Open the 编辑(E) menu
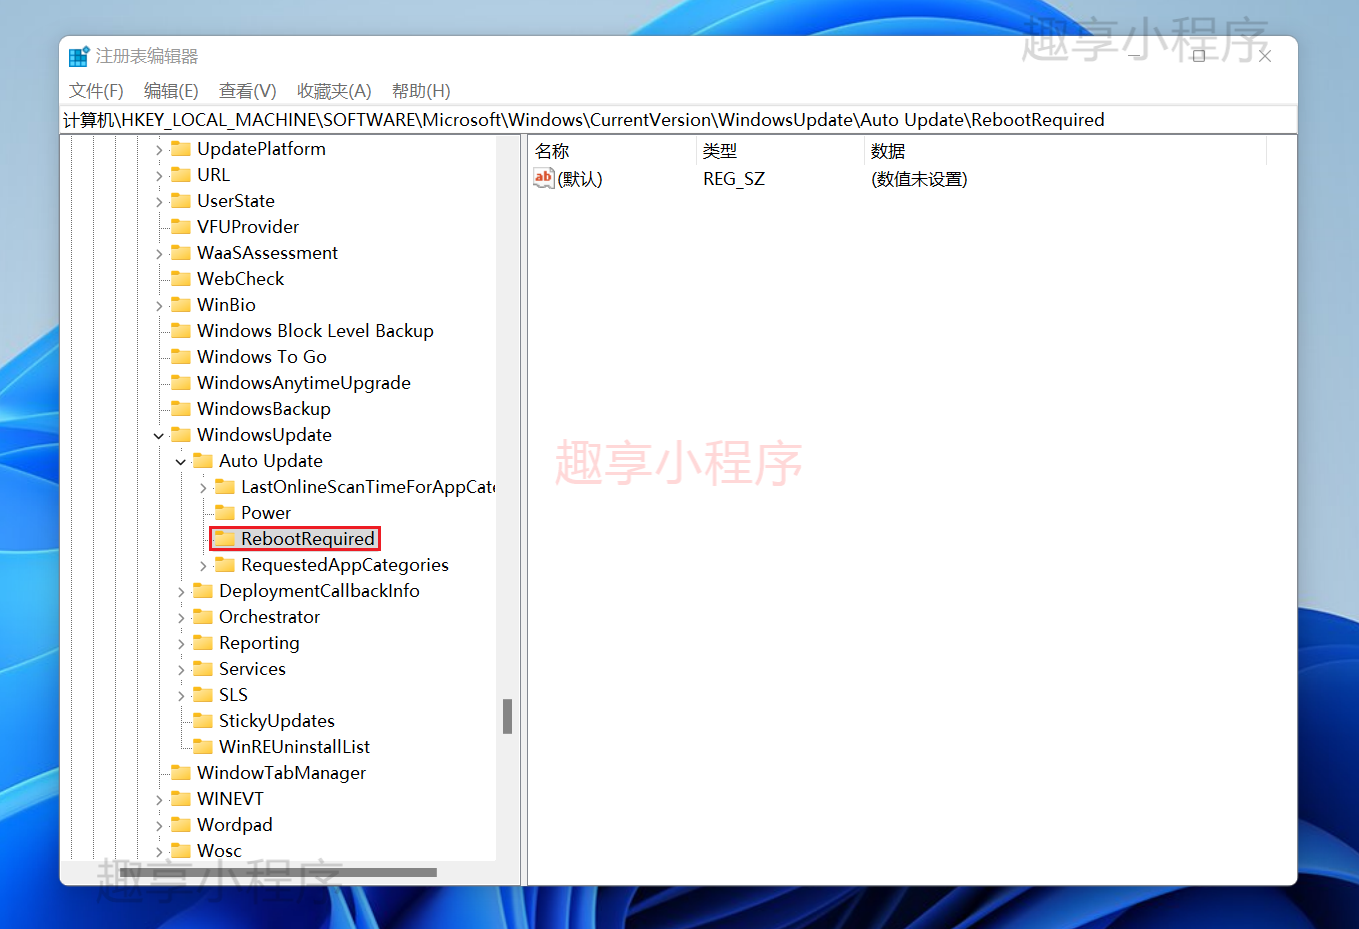This screenshot has width=1359, height=929. (171, 91)
